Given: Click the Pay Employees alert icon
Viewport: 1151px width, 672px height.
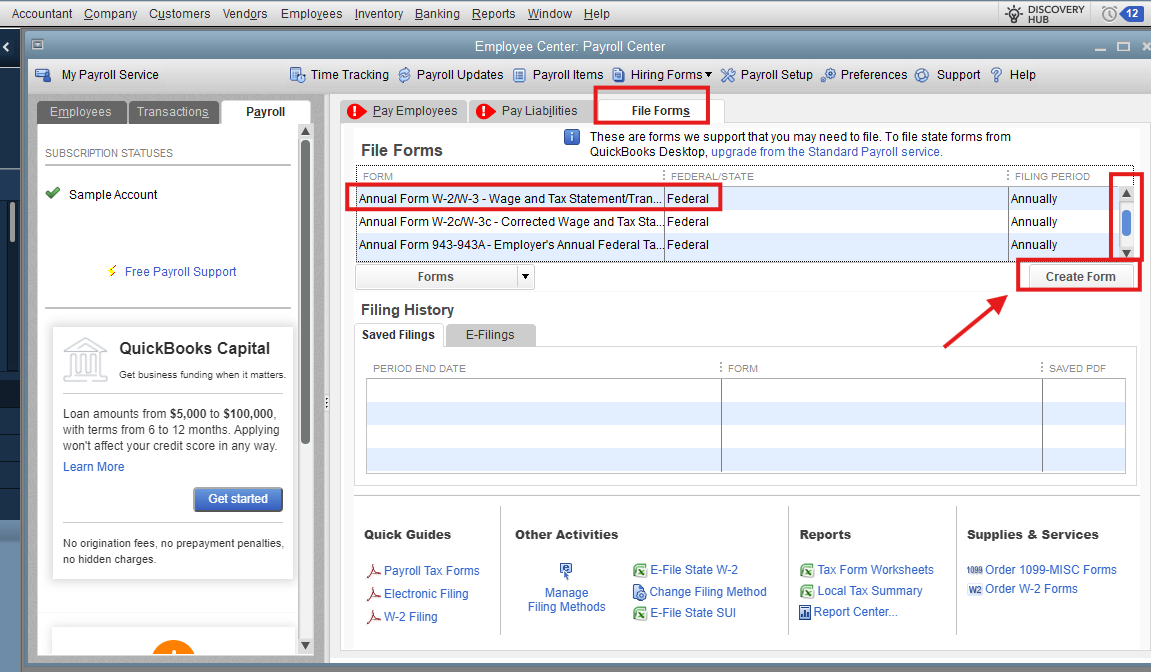Looking at the screenshot, I should (x=356, y=111).
